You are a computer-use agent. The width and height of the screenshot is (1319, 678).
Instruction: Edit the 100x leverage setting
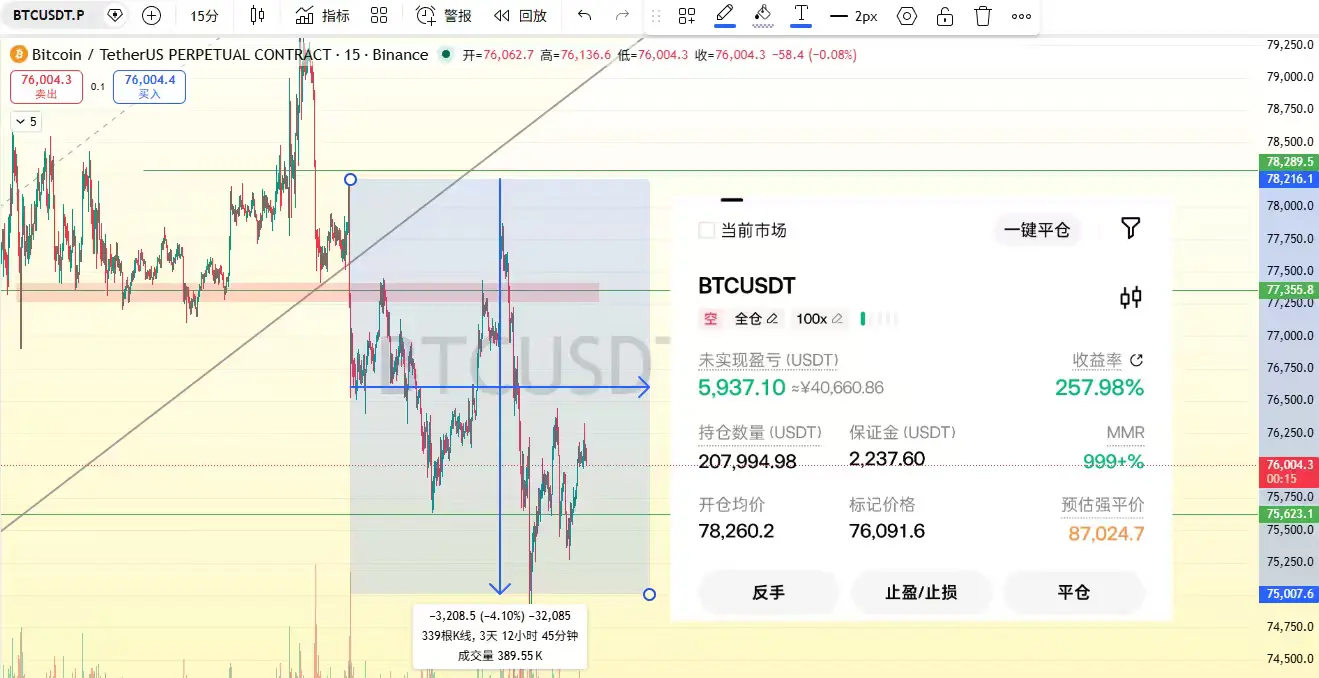click(819, 319)
